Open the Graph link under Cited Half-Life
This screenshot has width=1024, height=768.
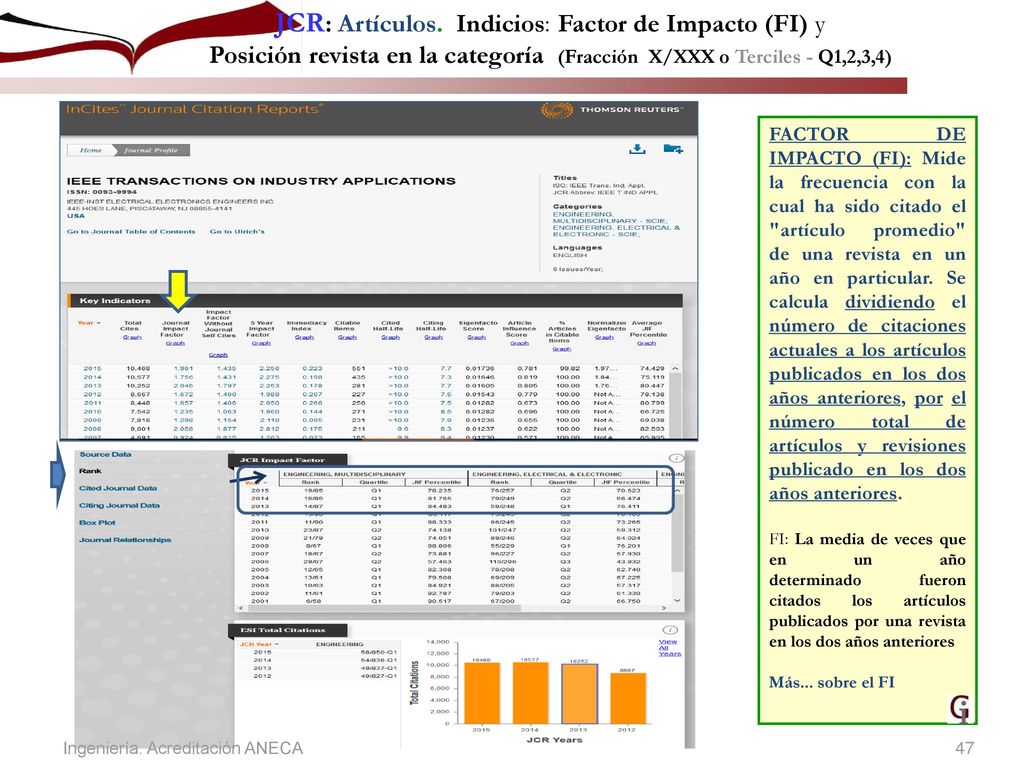pyautogui.click(x=391, y=337)
